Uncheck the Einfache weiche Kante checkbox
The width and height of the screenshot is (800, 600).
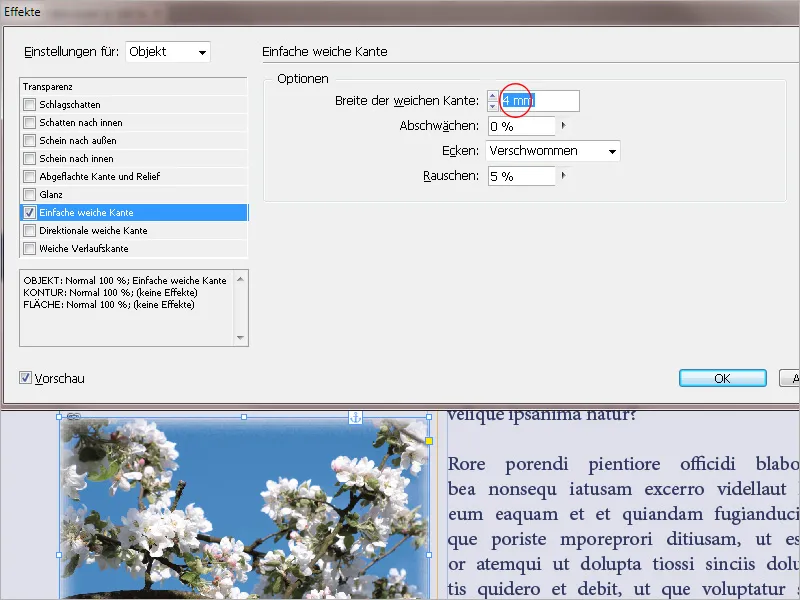(x=30, y=212)
